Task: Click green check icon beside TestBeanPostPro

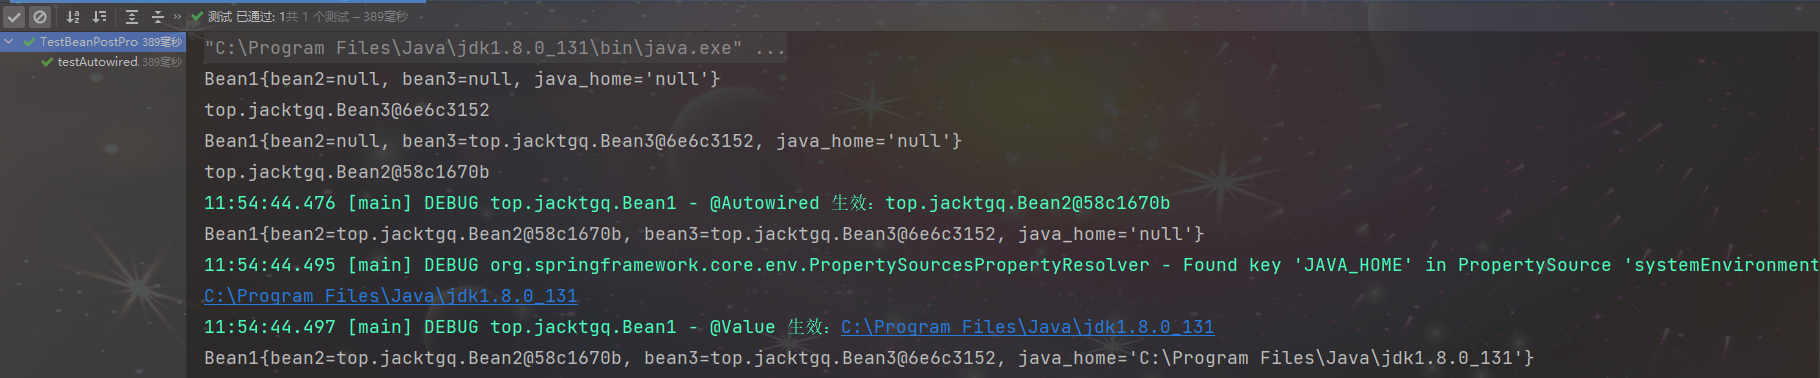Action: (x=29, y=42)
